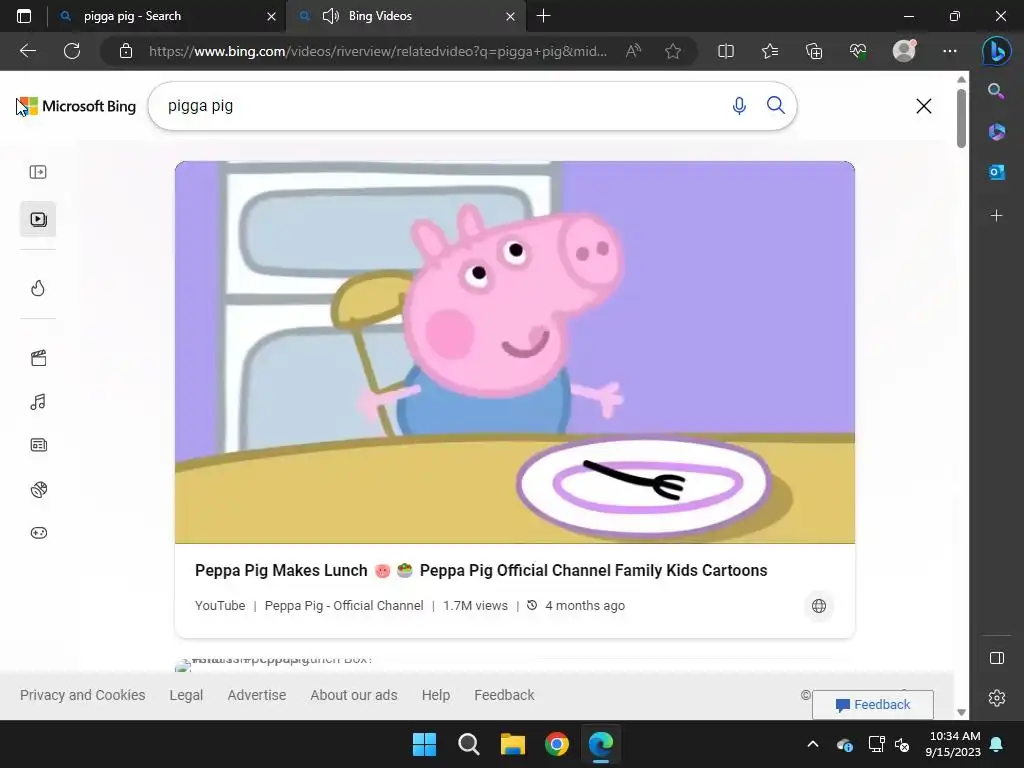Open Gaming controller icon in sidebar
Viewport: 1024px width, 768px height.
click(x=39, y=533)
